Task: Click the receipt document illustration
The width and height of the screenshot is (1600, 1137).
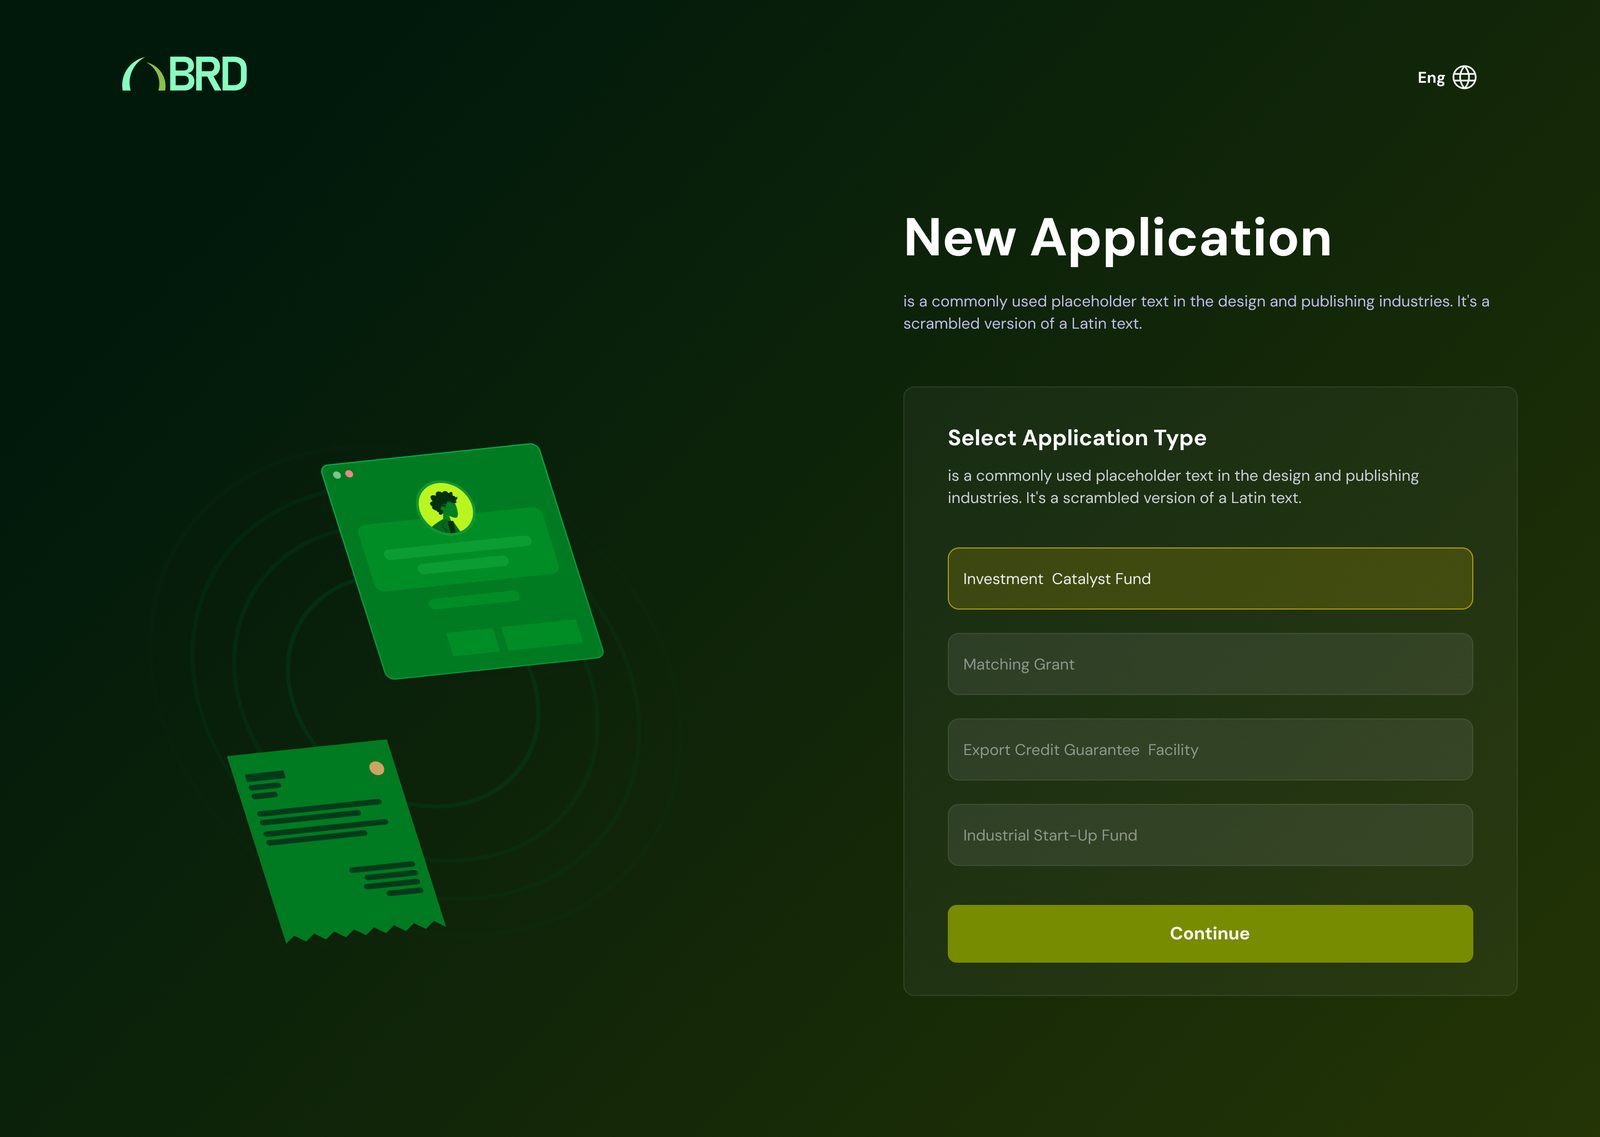Action: click(x=337, y=841)
